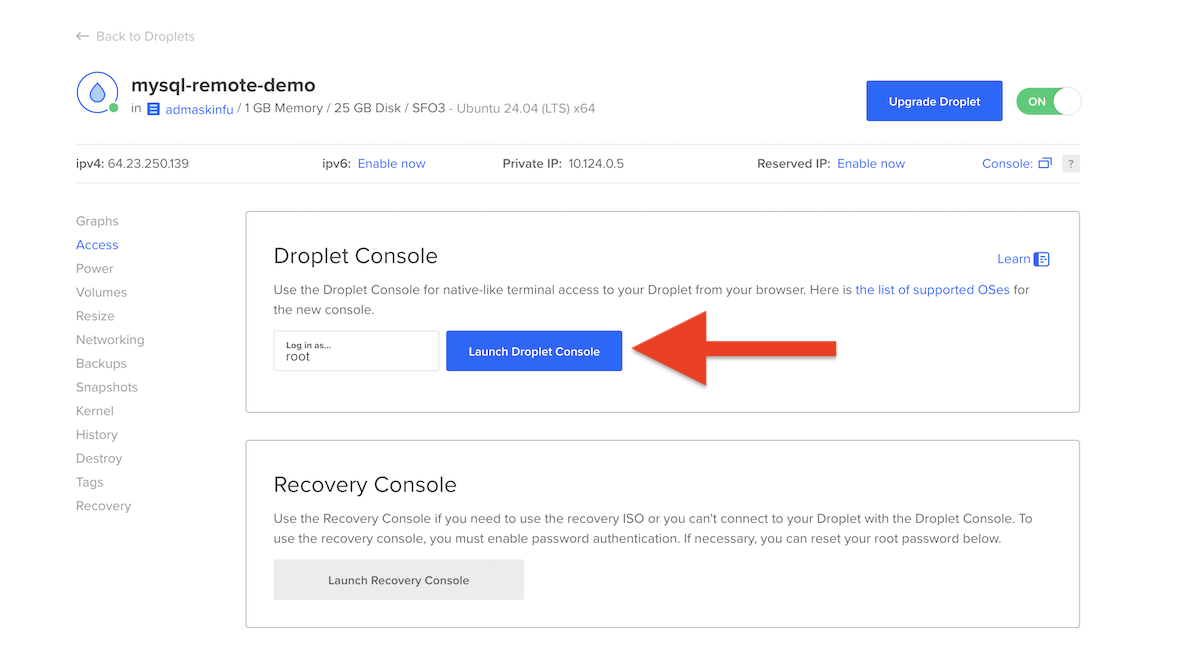Click the Learn book icon
1200x650 pixels.
pyautogui.click(x=1042, y=259)
